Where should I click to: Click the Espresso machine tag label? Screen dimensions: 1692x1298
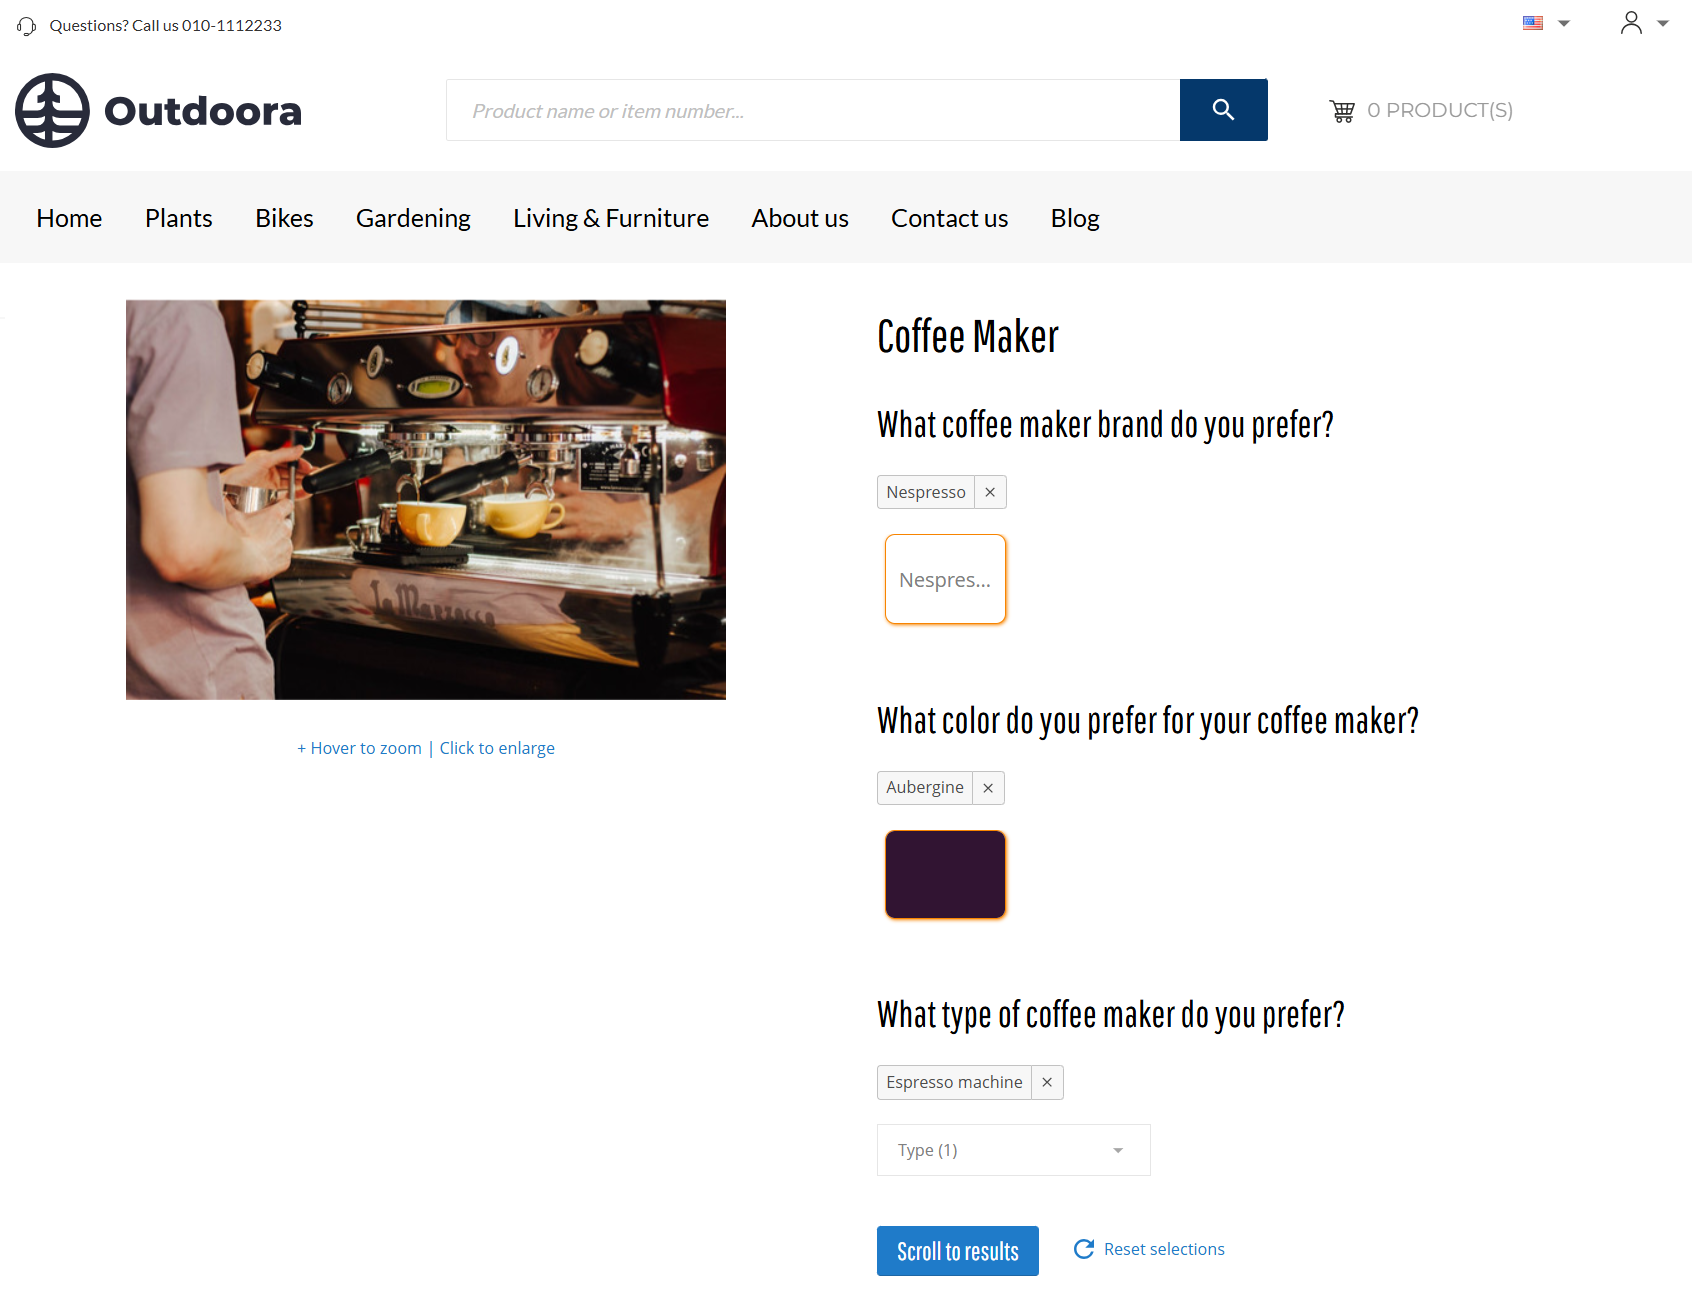click(954, 1082)
